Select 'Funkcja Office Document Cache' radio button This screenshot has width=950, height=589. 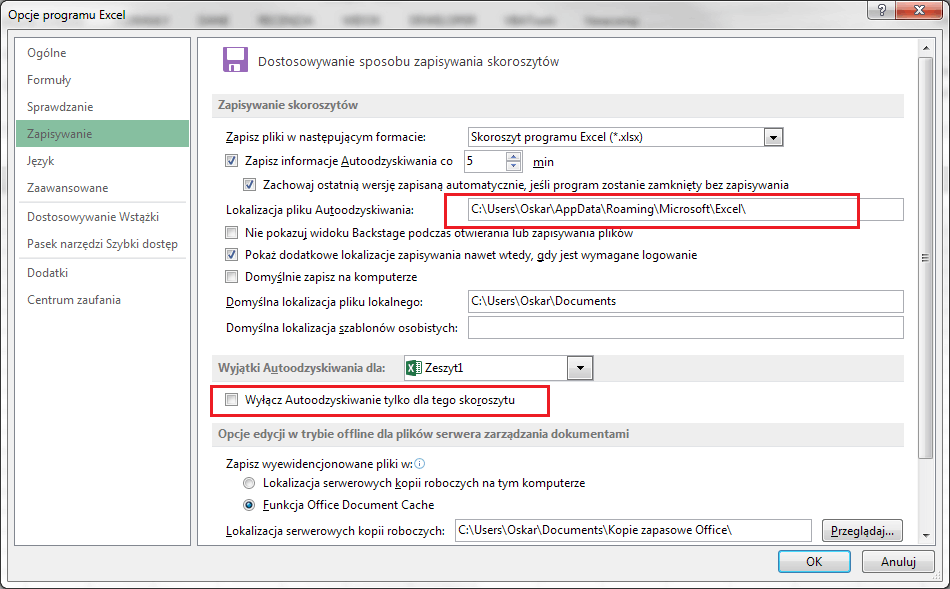[x=249, y=504]
